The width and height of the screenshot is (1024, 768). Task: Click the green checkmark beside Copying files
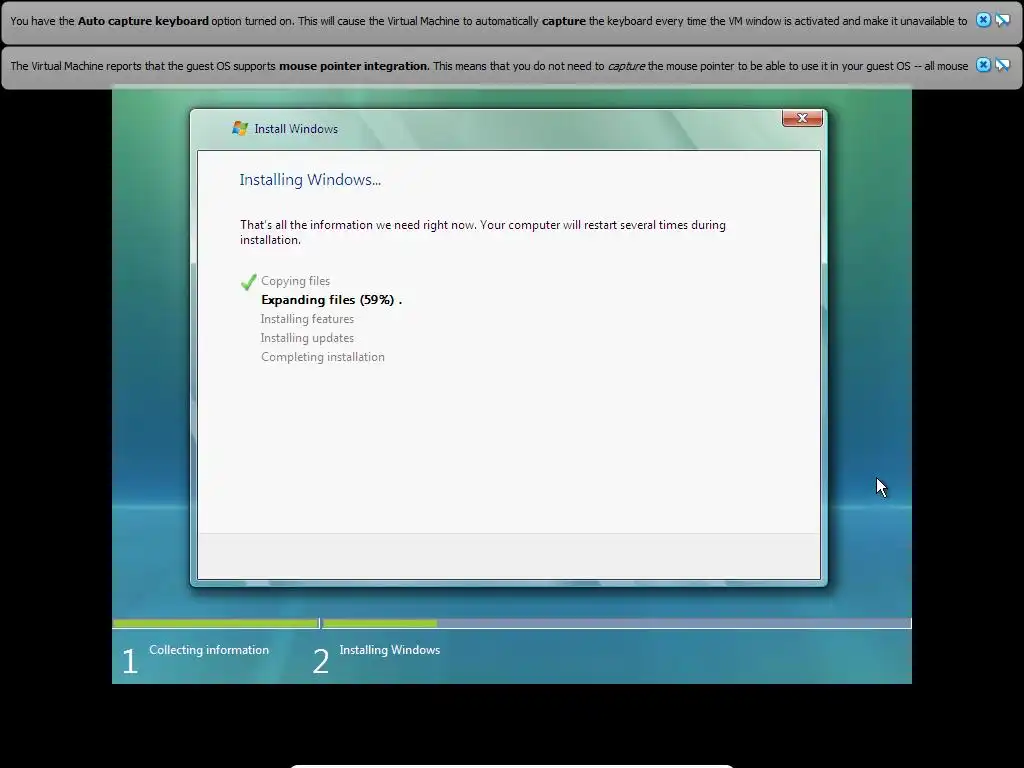248,282
